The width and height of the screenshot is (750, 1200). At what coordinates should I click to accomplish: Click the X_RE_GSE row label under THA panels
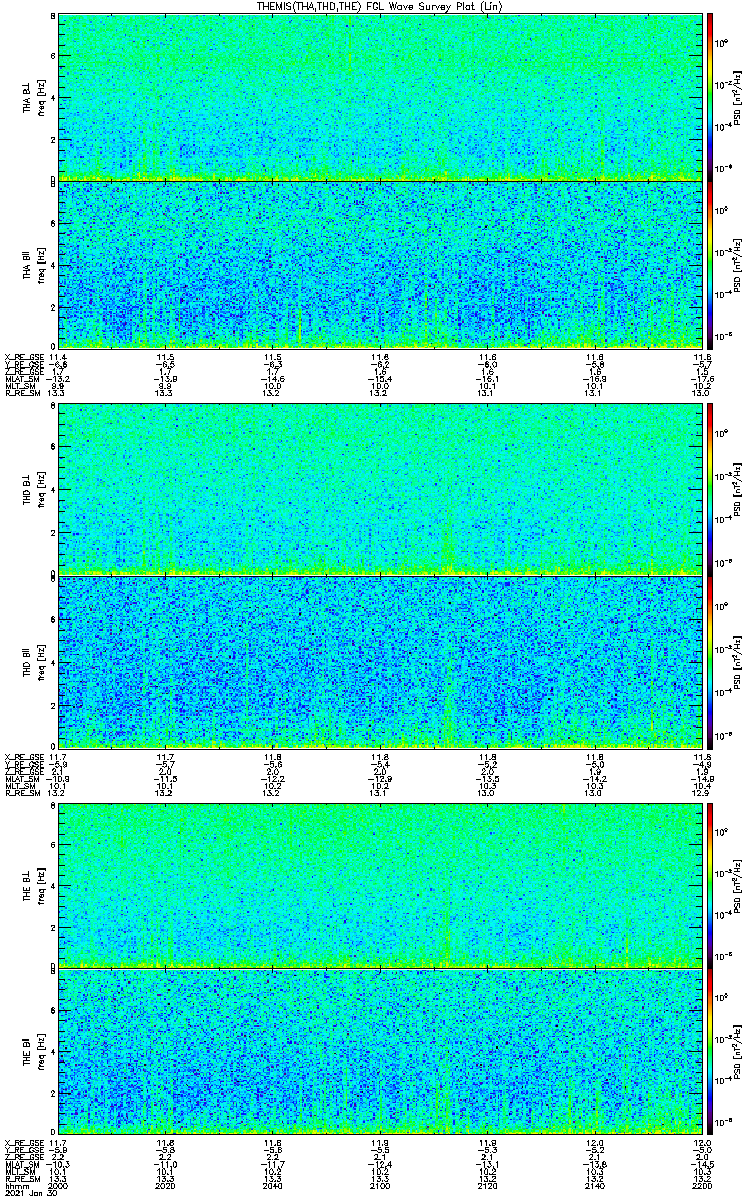point(24,356)
